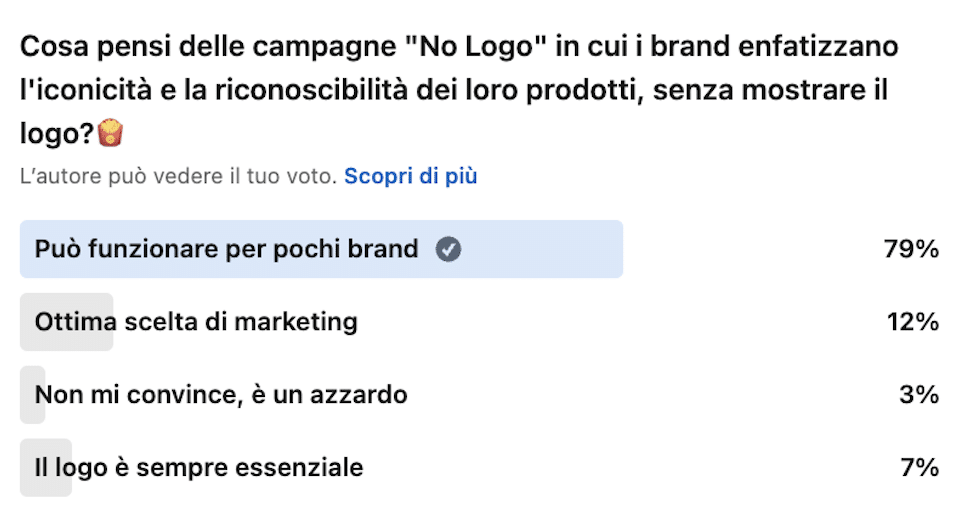Select "Può funzionare per pochi brand" option

pyautogui.click(x=226, y=250)
